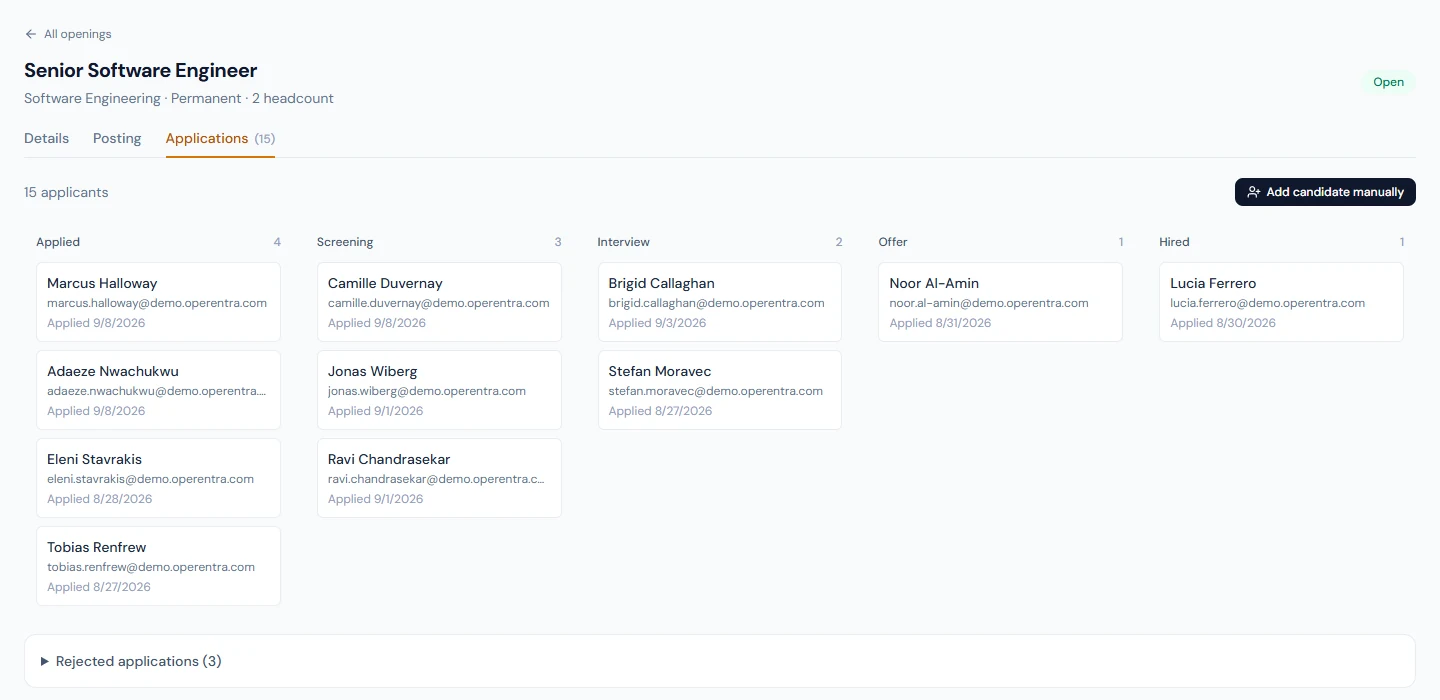Image resolution: width=1440 pixels, height=700 pixels.
Task: Click email lucia.ferrero@demo.operentra.com
Action: coord(1268,303)
